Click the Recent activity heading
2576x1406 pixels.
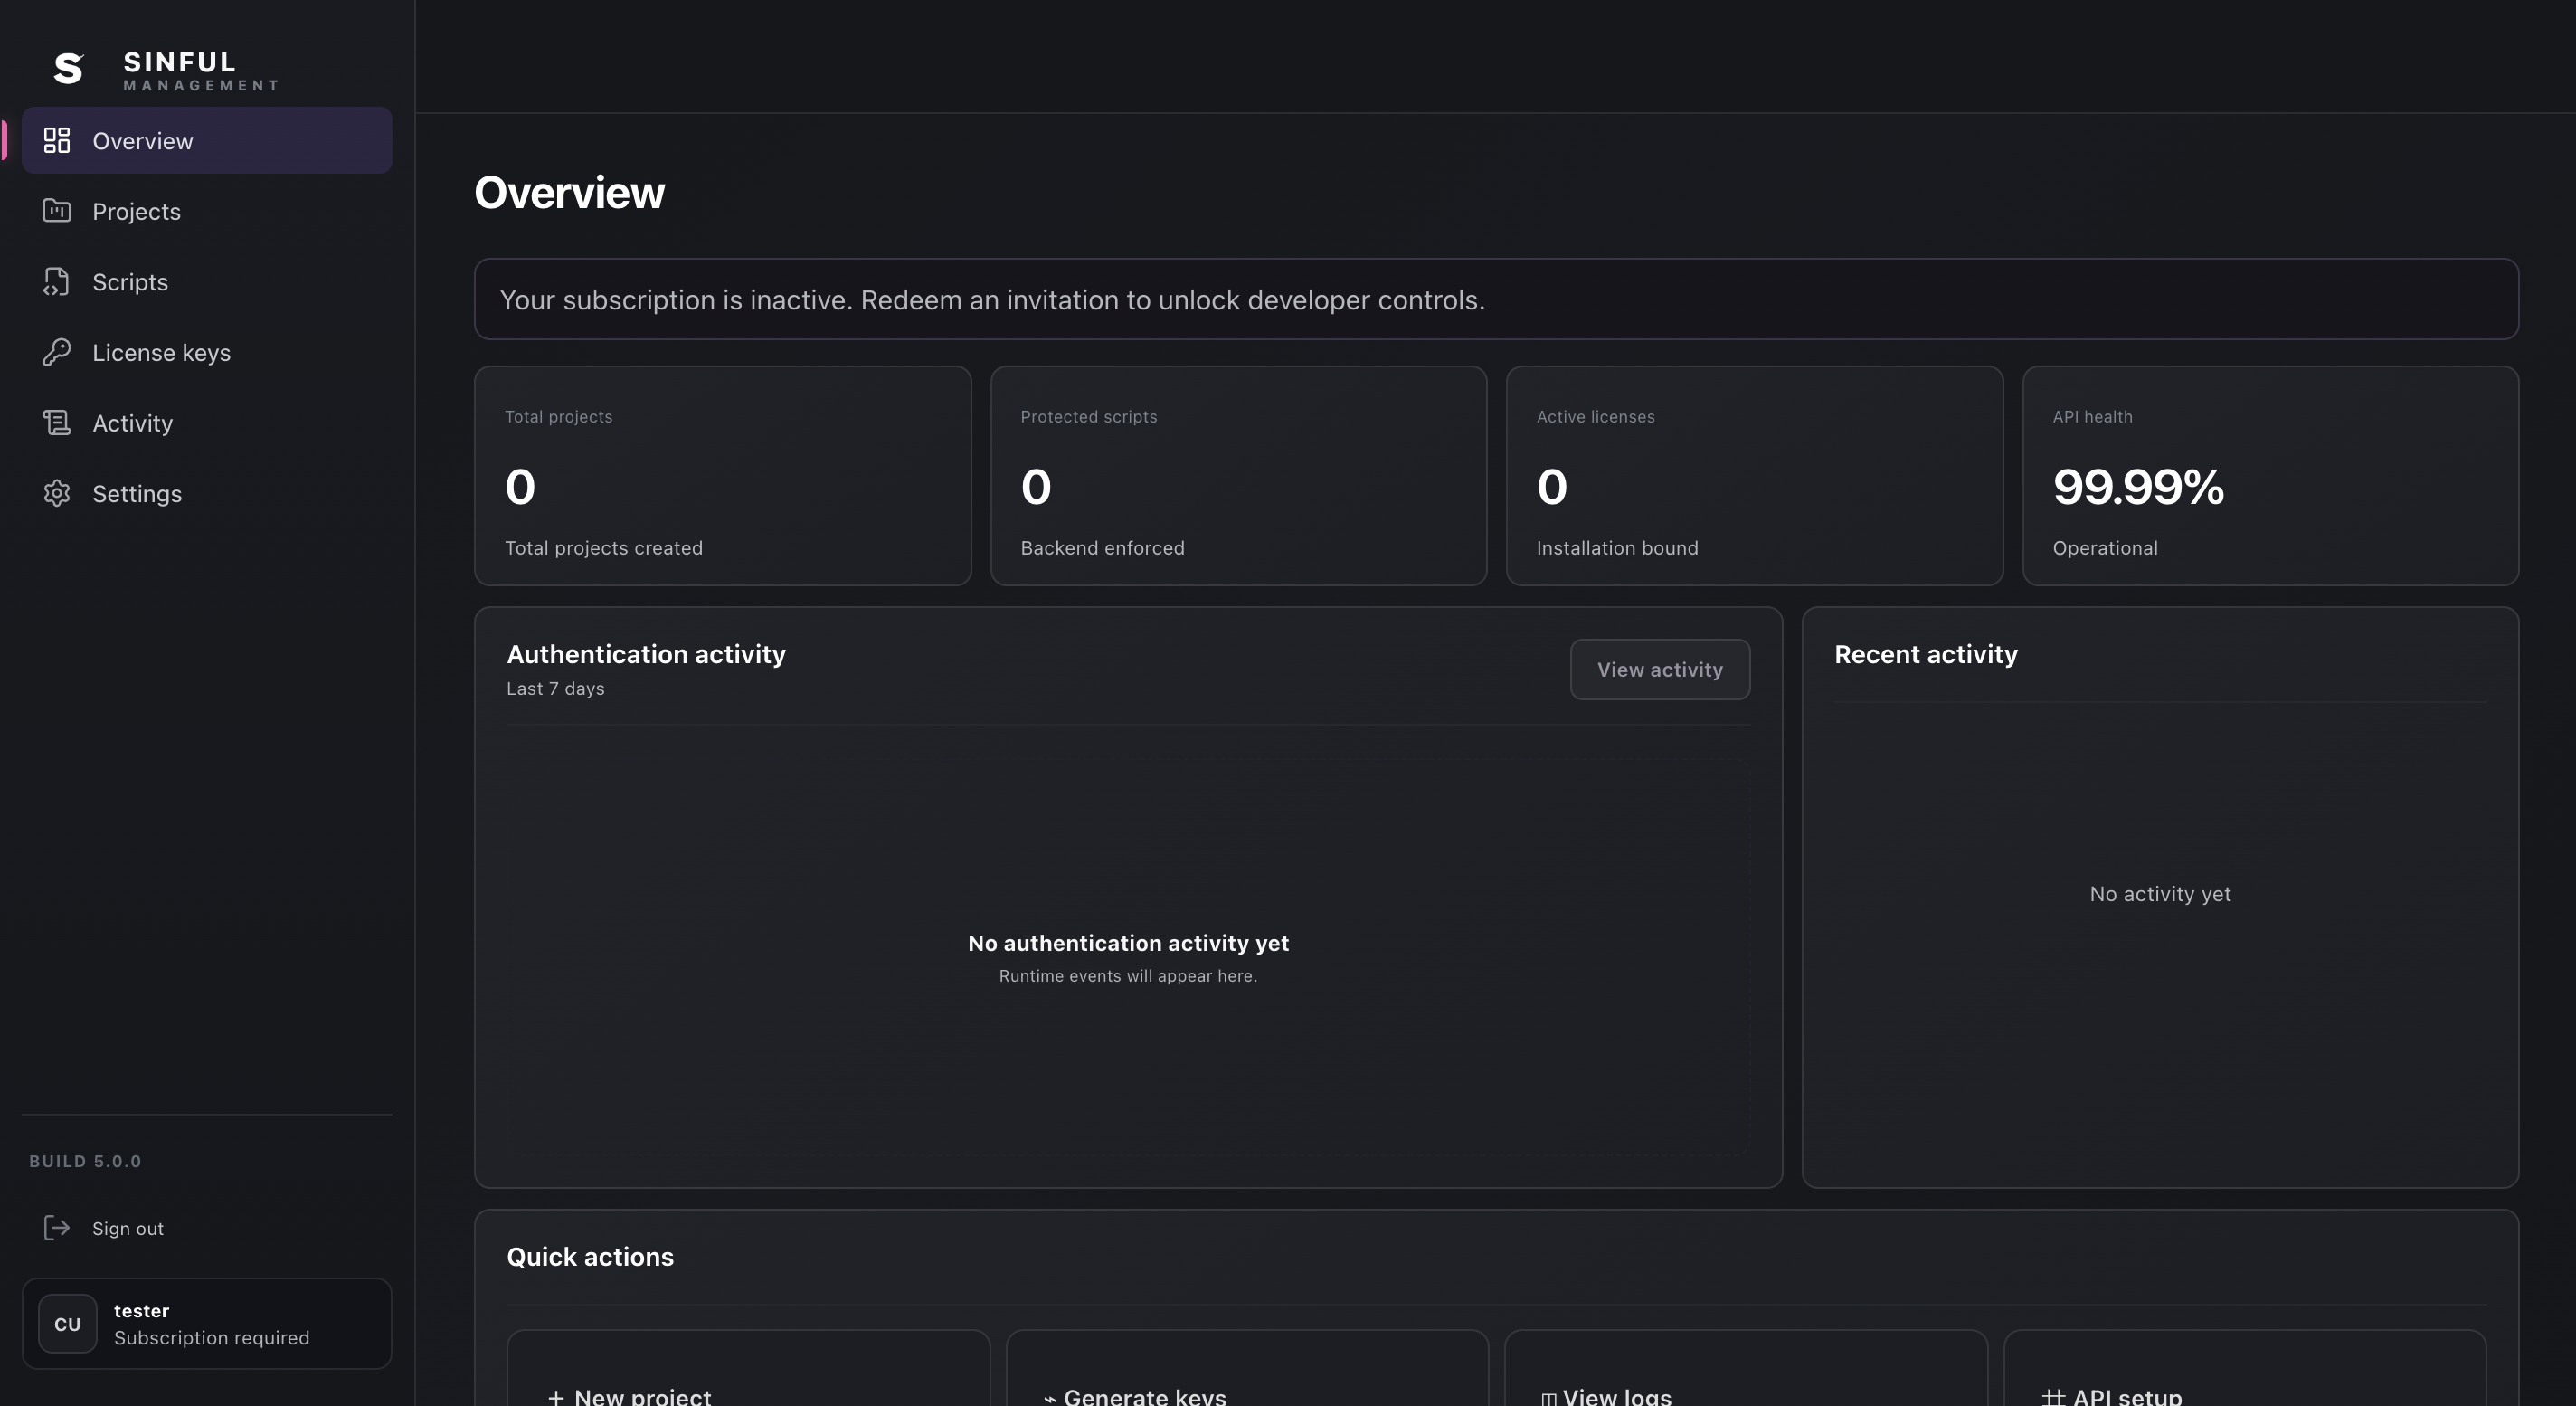tap(1926, 654)
